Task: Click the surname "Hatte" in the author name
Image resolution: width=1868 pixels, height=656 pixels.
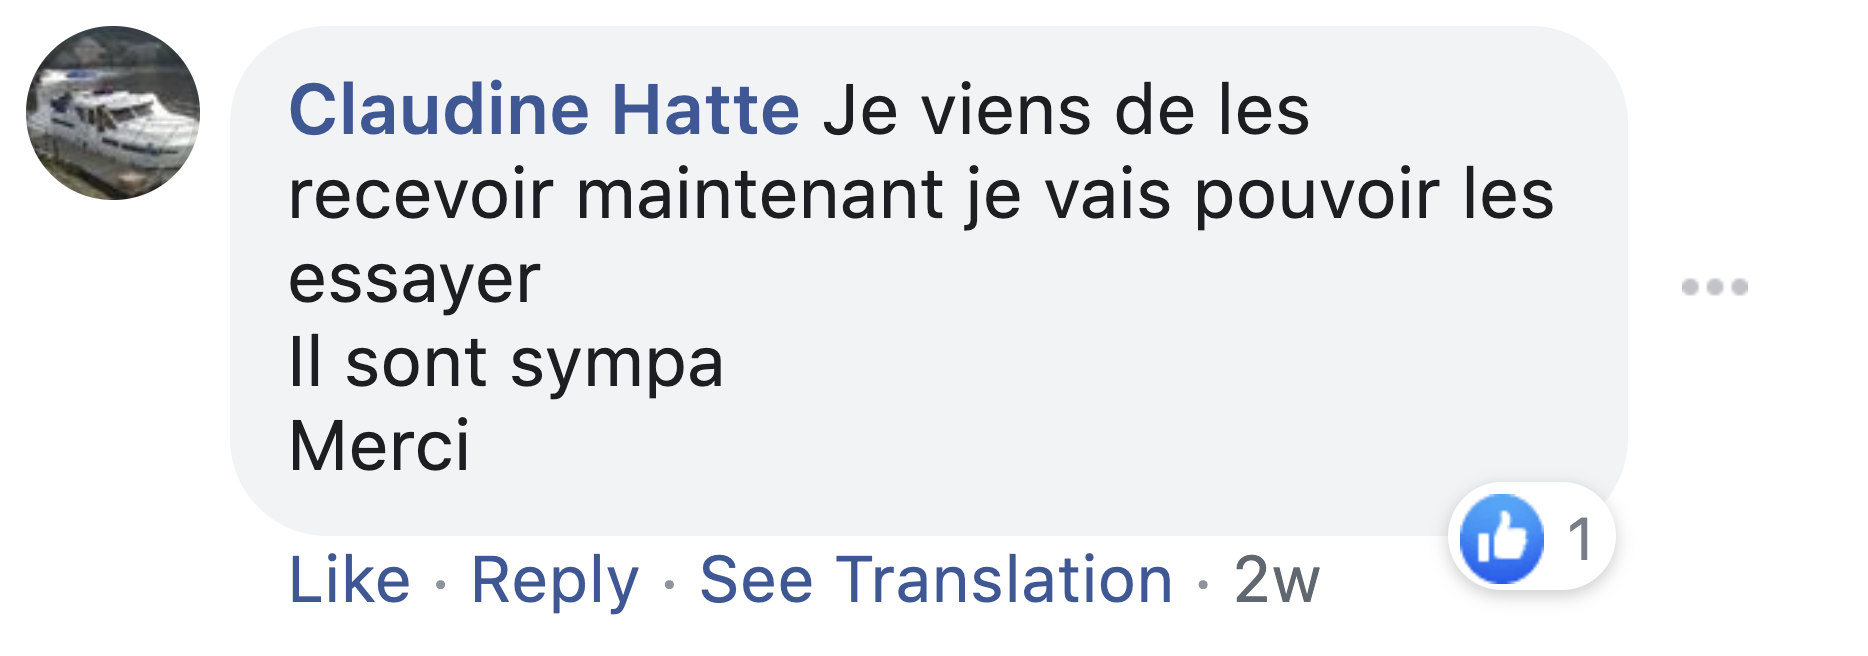Action: click(x=705, y=109)
